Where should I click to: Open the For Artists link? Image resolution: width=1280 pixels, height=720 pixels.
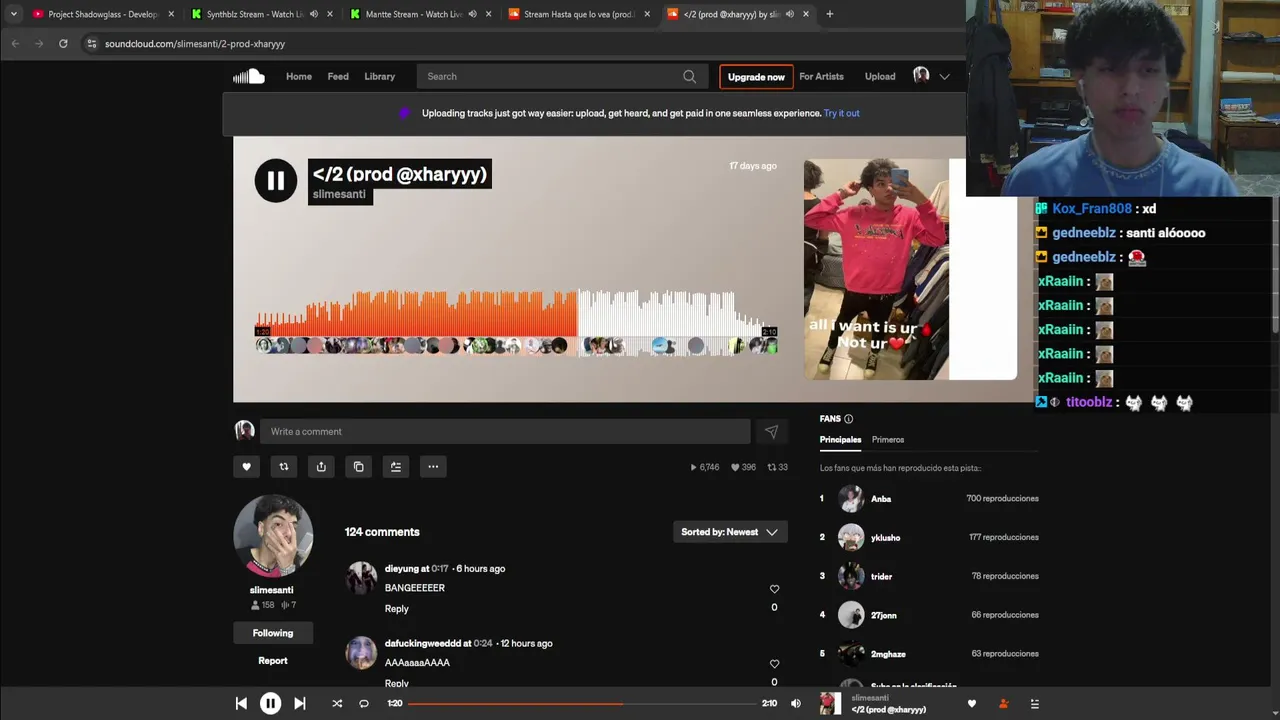[821, 76]
